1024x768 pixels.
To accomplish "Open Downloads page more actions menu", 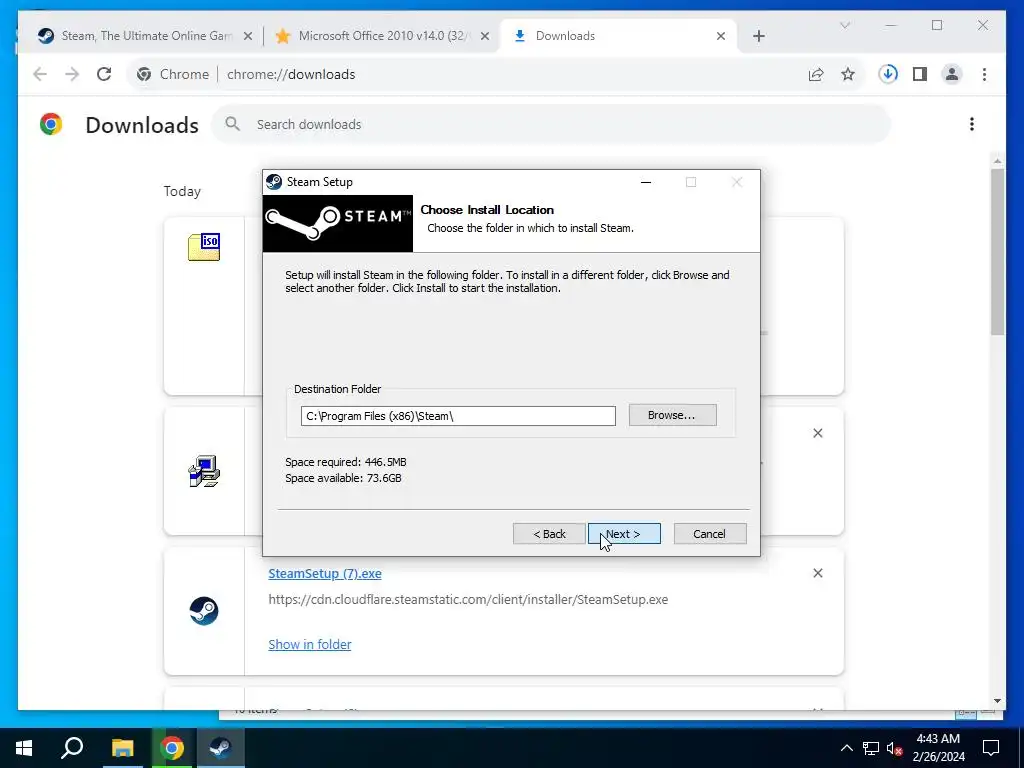I will (972, 124).
